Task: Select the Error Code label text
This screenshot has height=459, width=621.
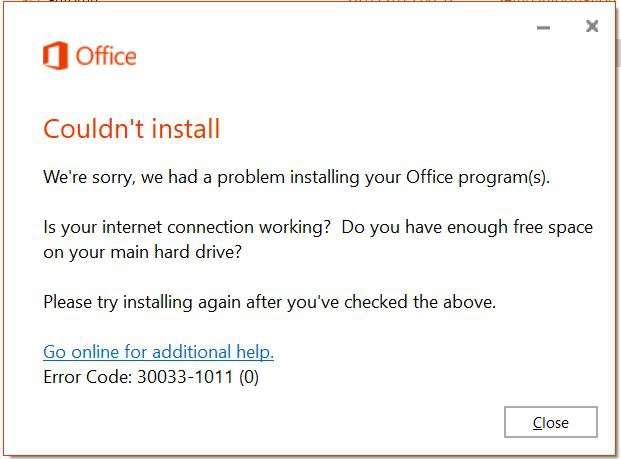Action: [88, 377]
